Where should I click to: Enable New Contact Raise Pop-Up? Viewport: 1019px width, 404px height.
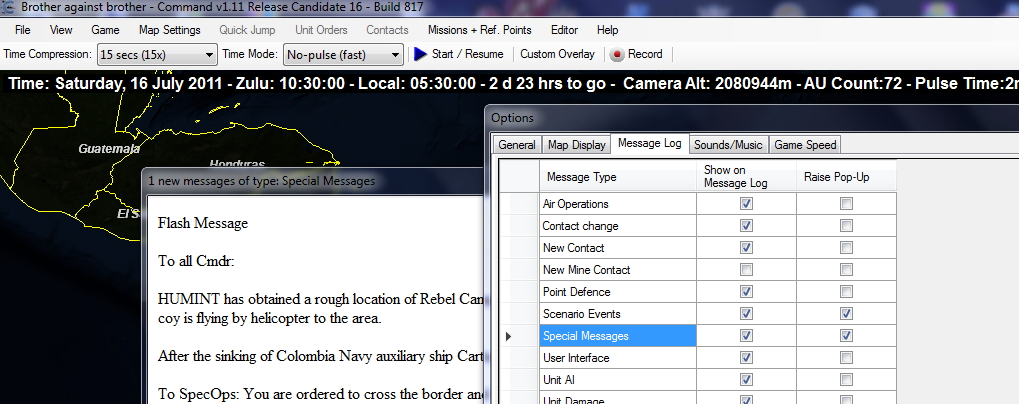846,248
